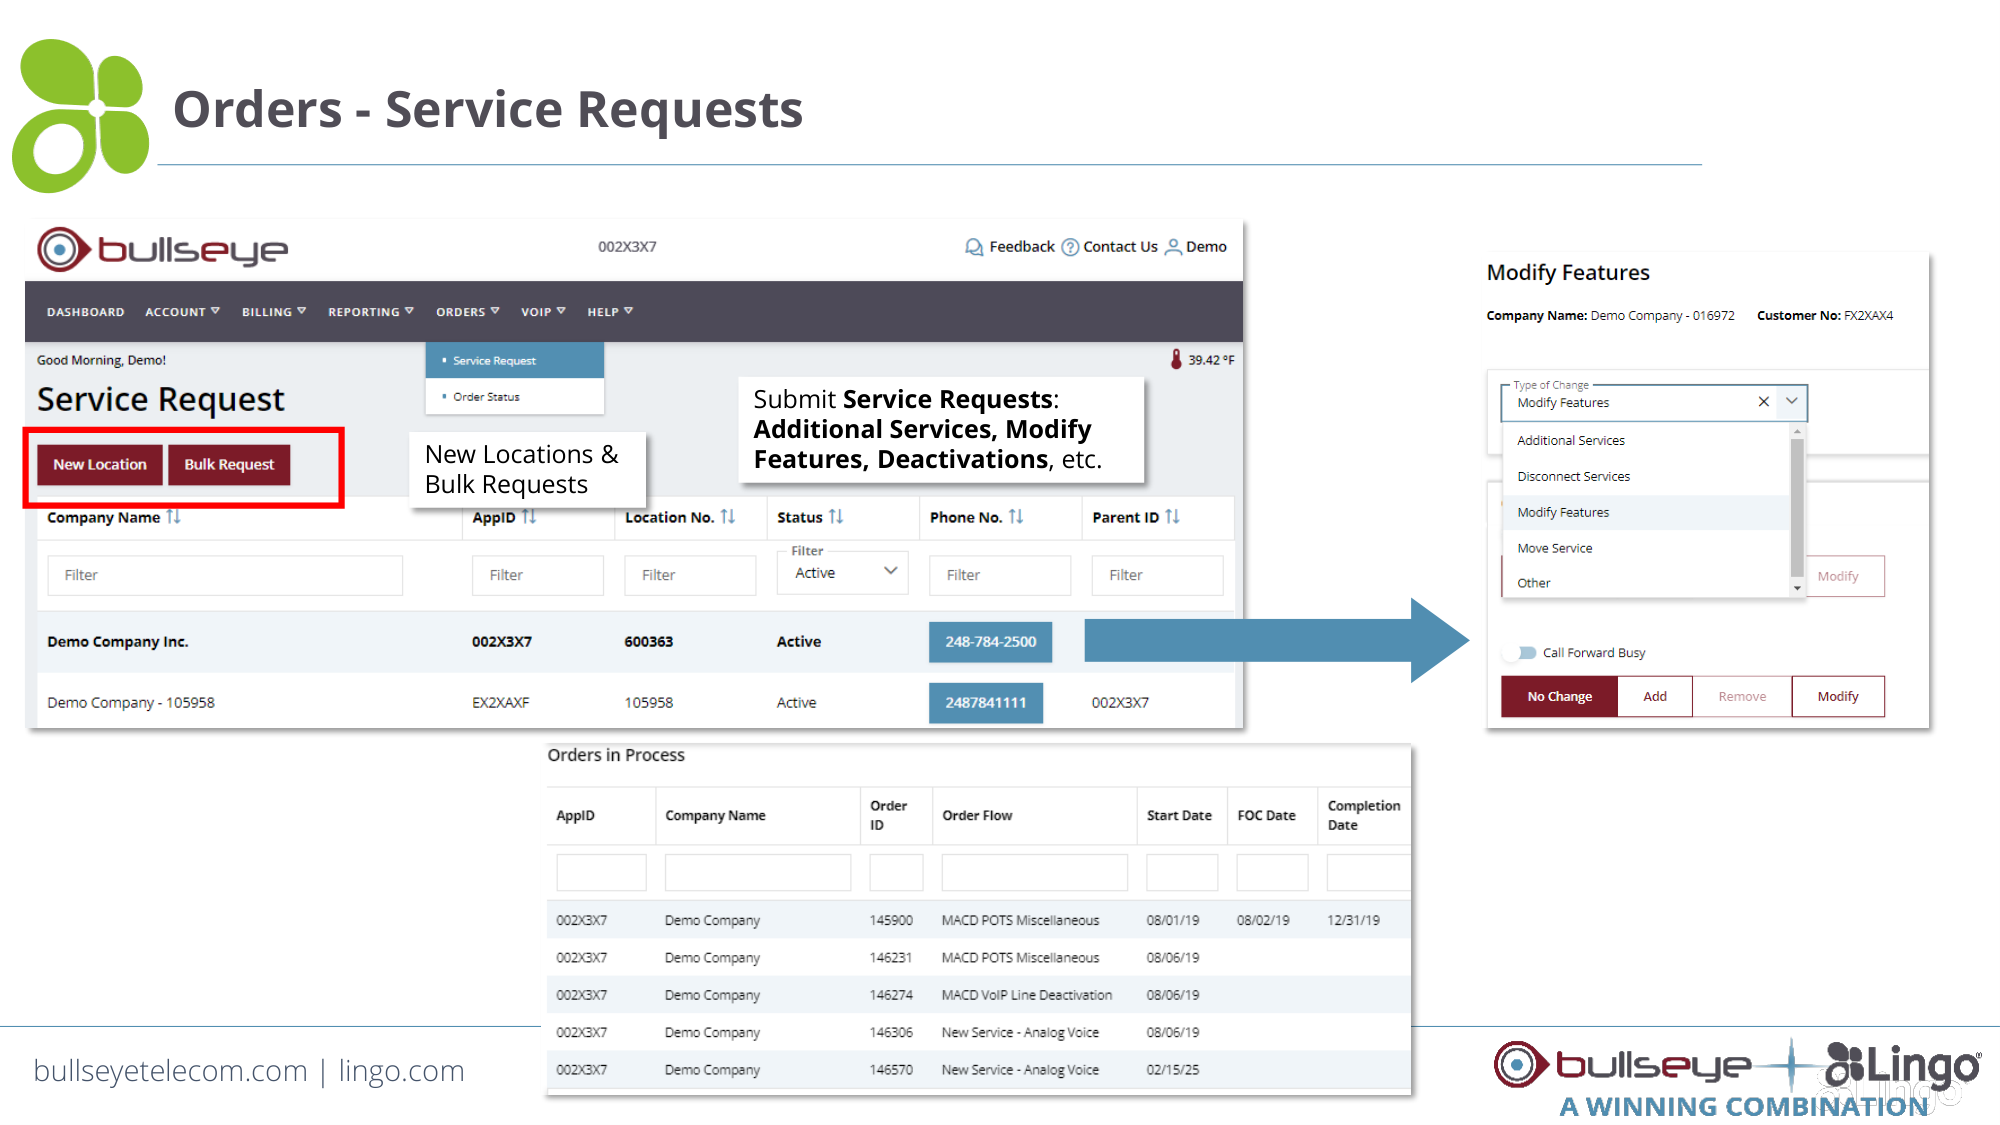This screenshot has height=1125, width=2000.
Task: Click the Bulk Request button
Action: pos(229,465)
